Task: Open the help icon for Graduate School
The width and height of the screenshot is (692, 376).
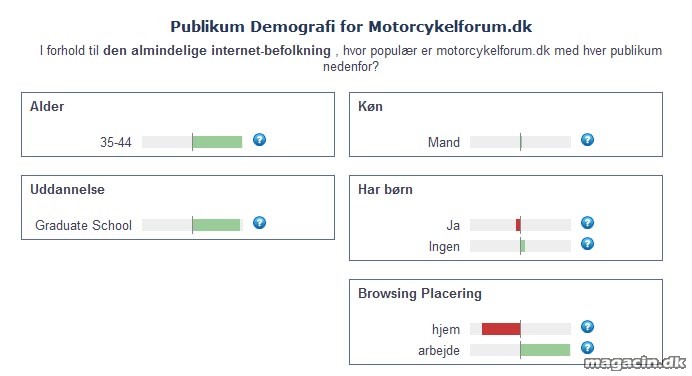Action: pos(260,223)
